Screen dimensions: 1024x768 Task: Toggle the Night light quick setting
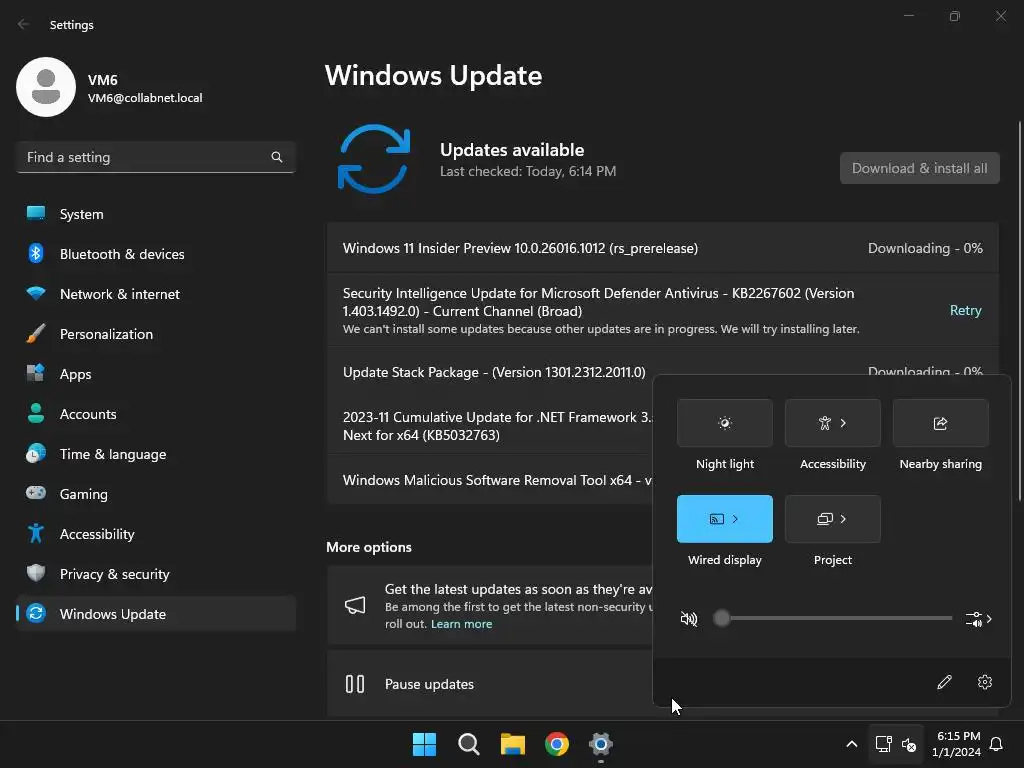(724, 423)
